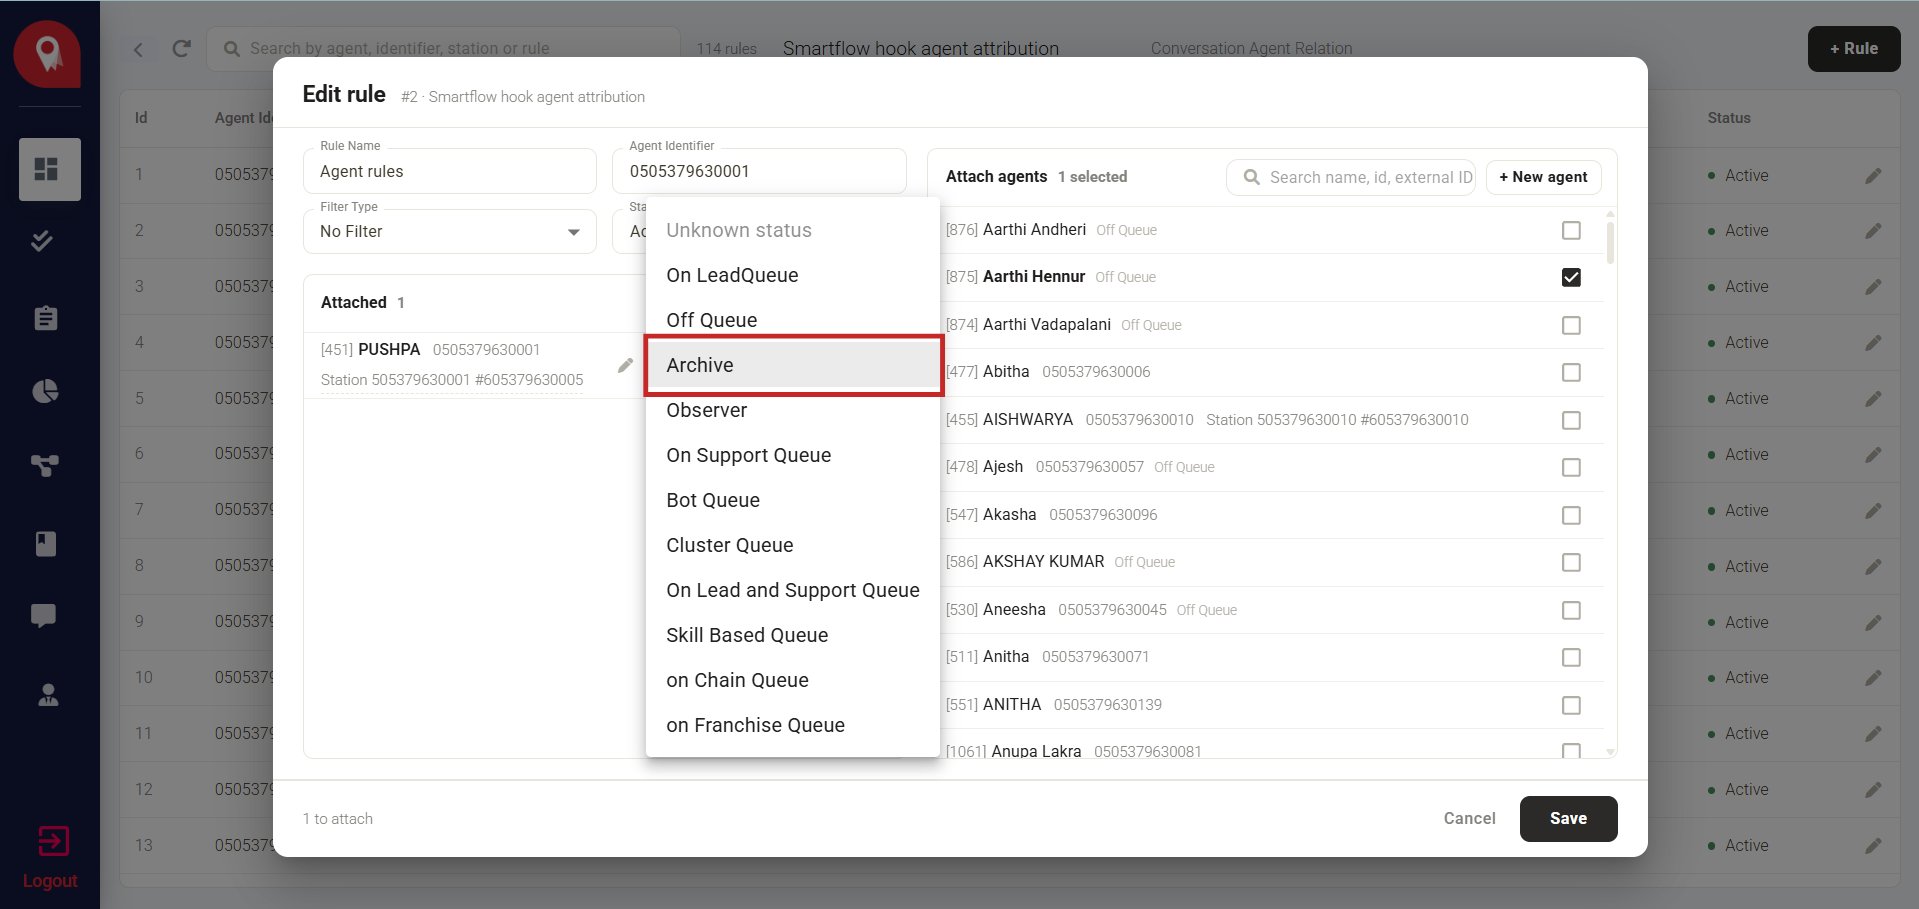Click edit pencil for row 1
The height and width of the screenshot is (909, 1919).
1873,175
